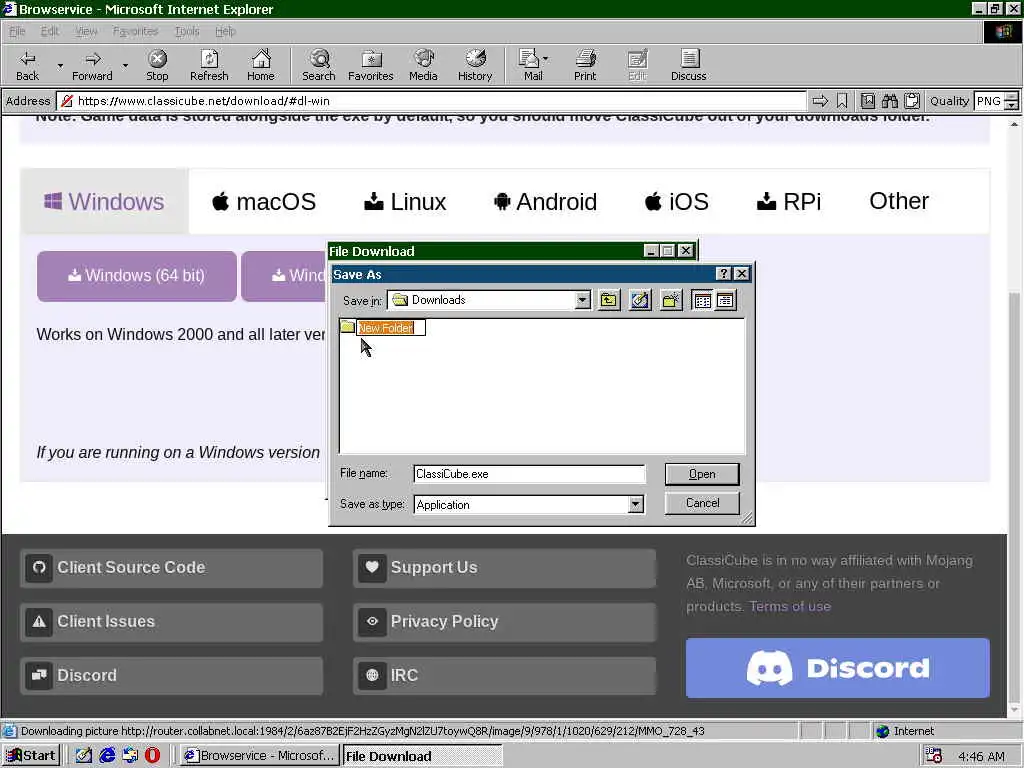Image resolution: width=1024 pixels, height=768 pixels.
Task: Open the File menu
Action: 17,31
